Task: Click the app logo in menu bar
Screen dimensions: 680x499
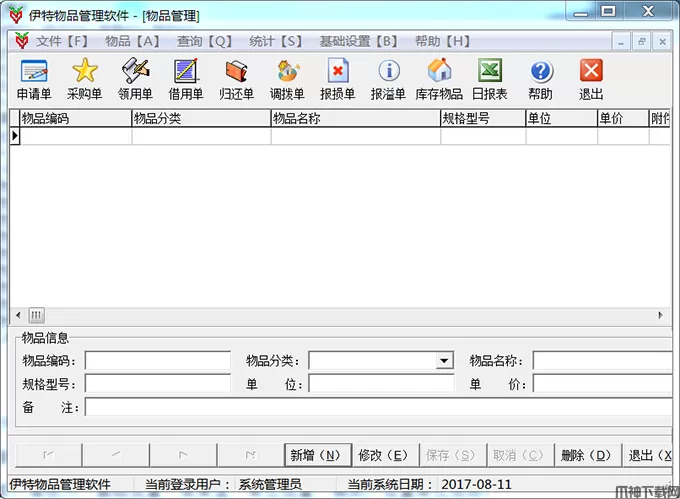Action: click(22, 41)
